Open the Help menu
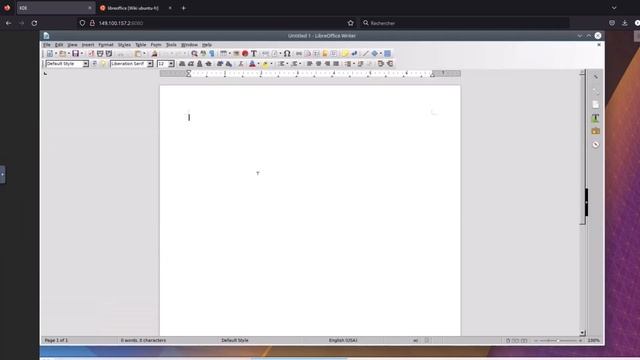The height and width of the screenshot is (360, 640). [207, 45]
